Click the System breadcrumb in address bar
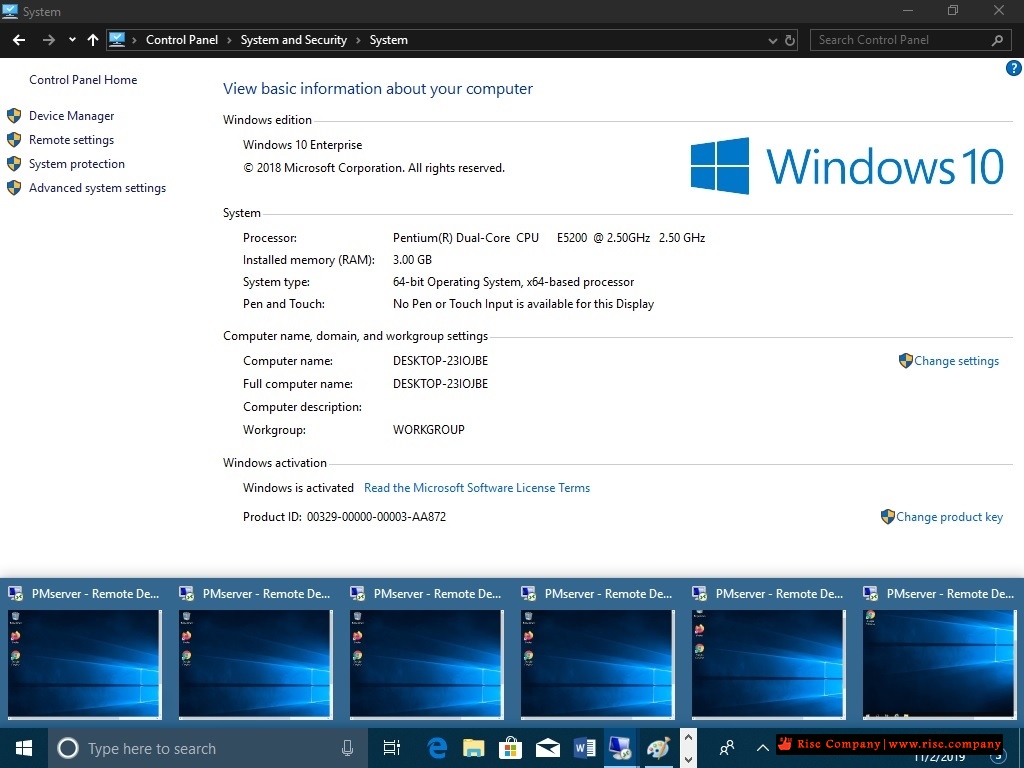The height and width of the screenshot is (768, 1024). tap(389, 40)
